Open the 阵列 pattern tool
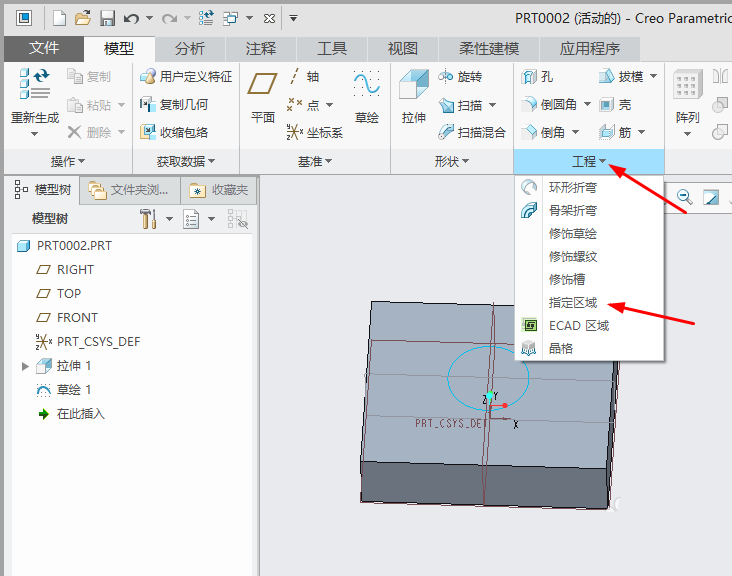This screenshot has width=732, height=576. click(x=688, y=104)
